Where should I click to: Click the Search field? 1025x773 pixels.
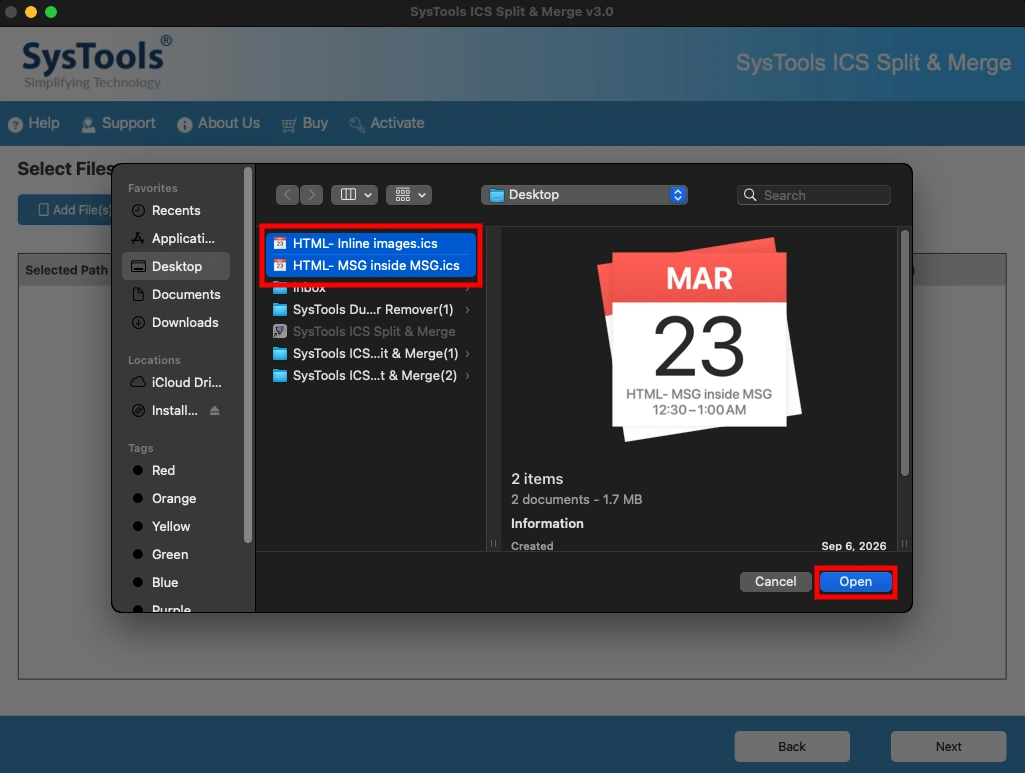[813, 195]
